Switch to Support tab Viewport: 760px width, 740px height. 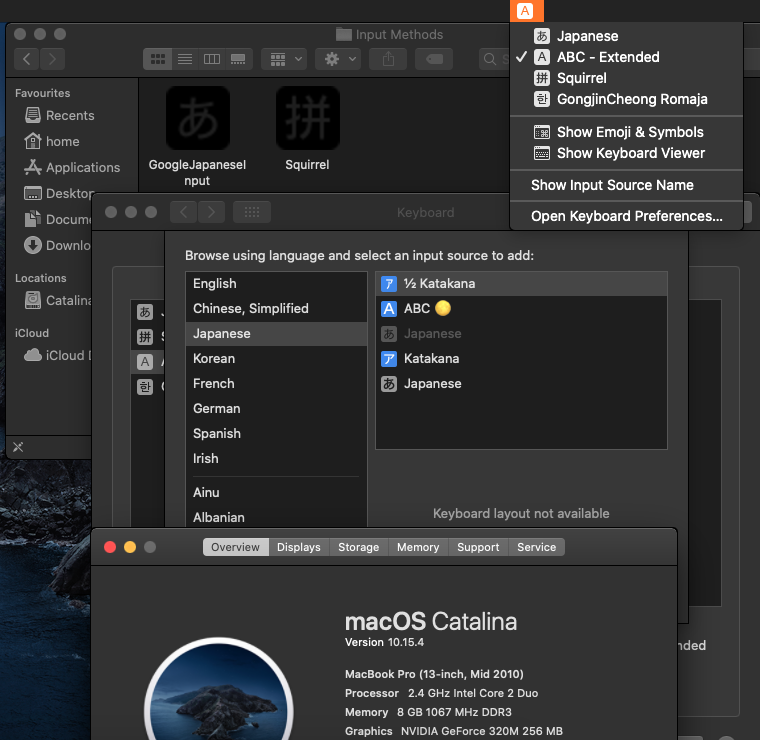[x=478, y=547]
